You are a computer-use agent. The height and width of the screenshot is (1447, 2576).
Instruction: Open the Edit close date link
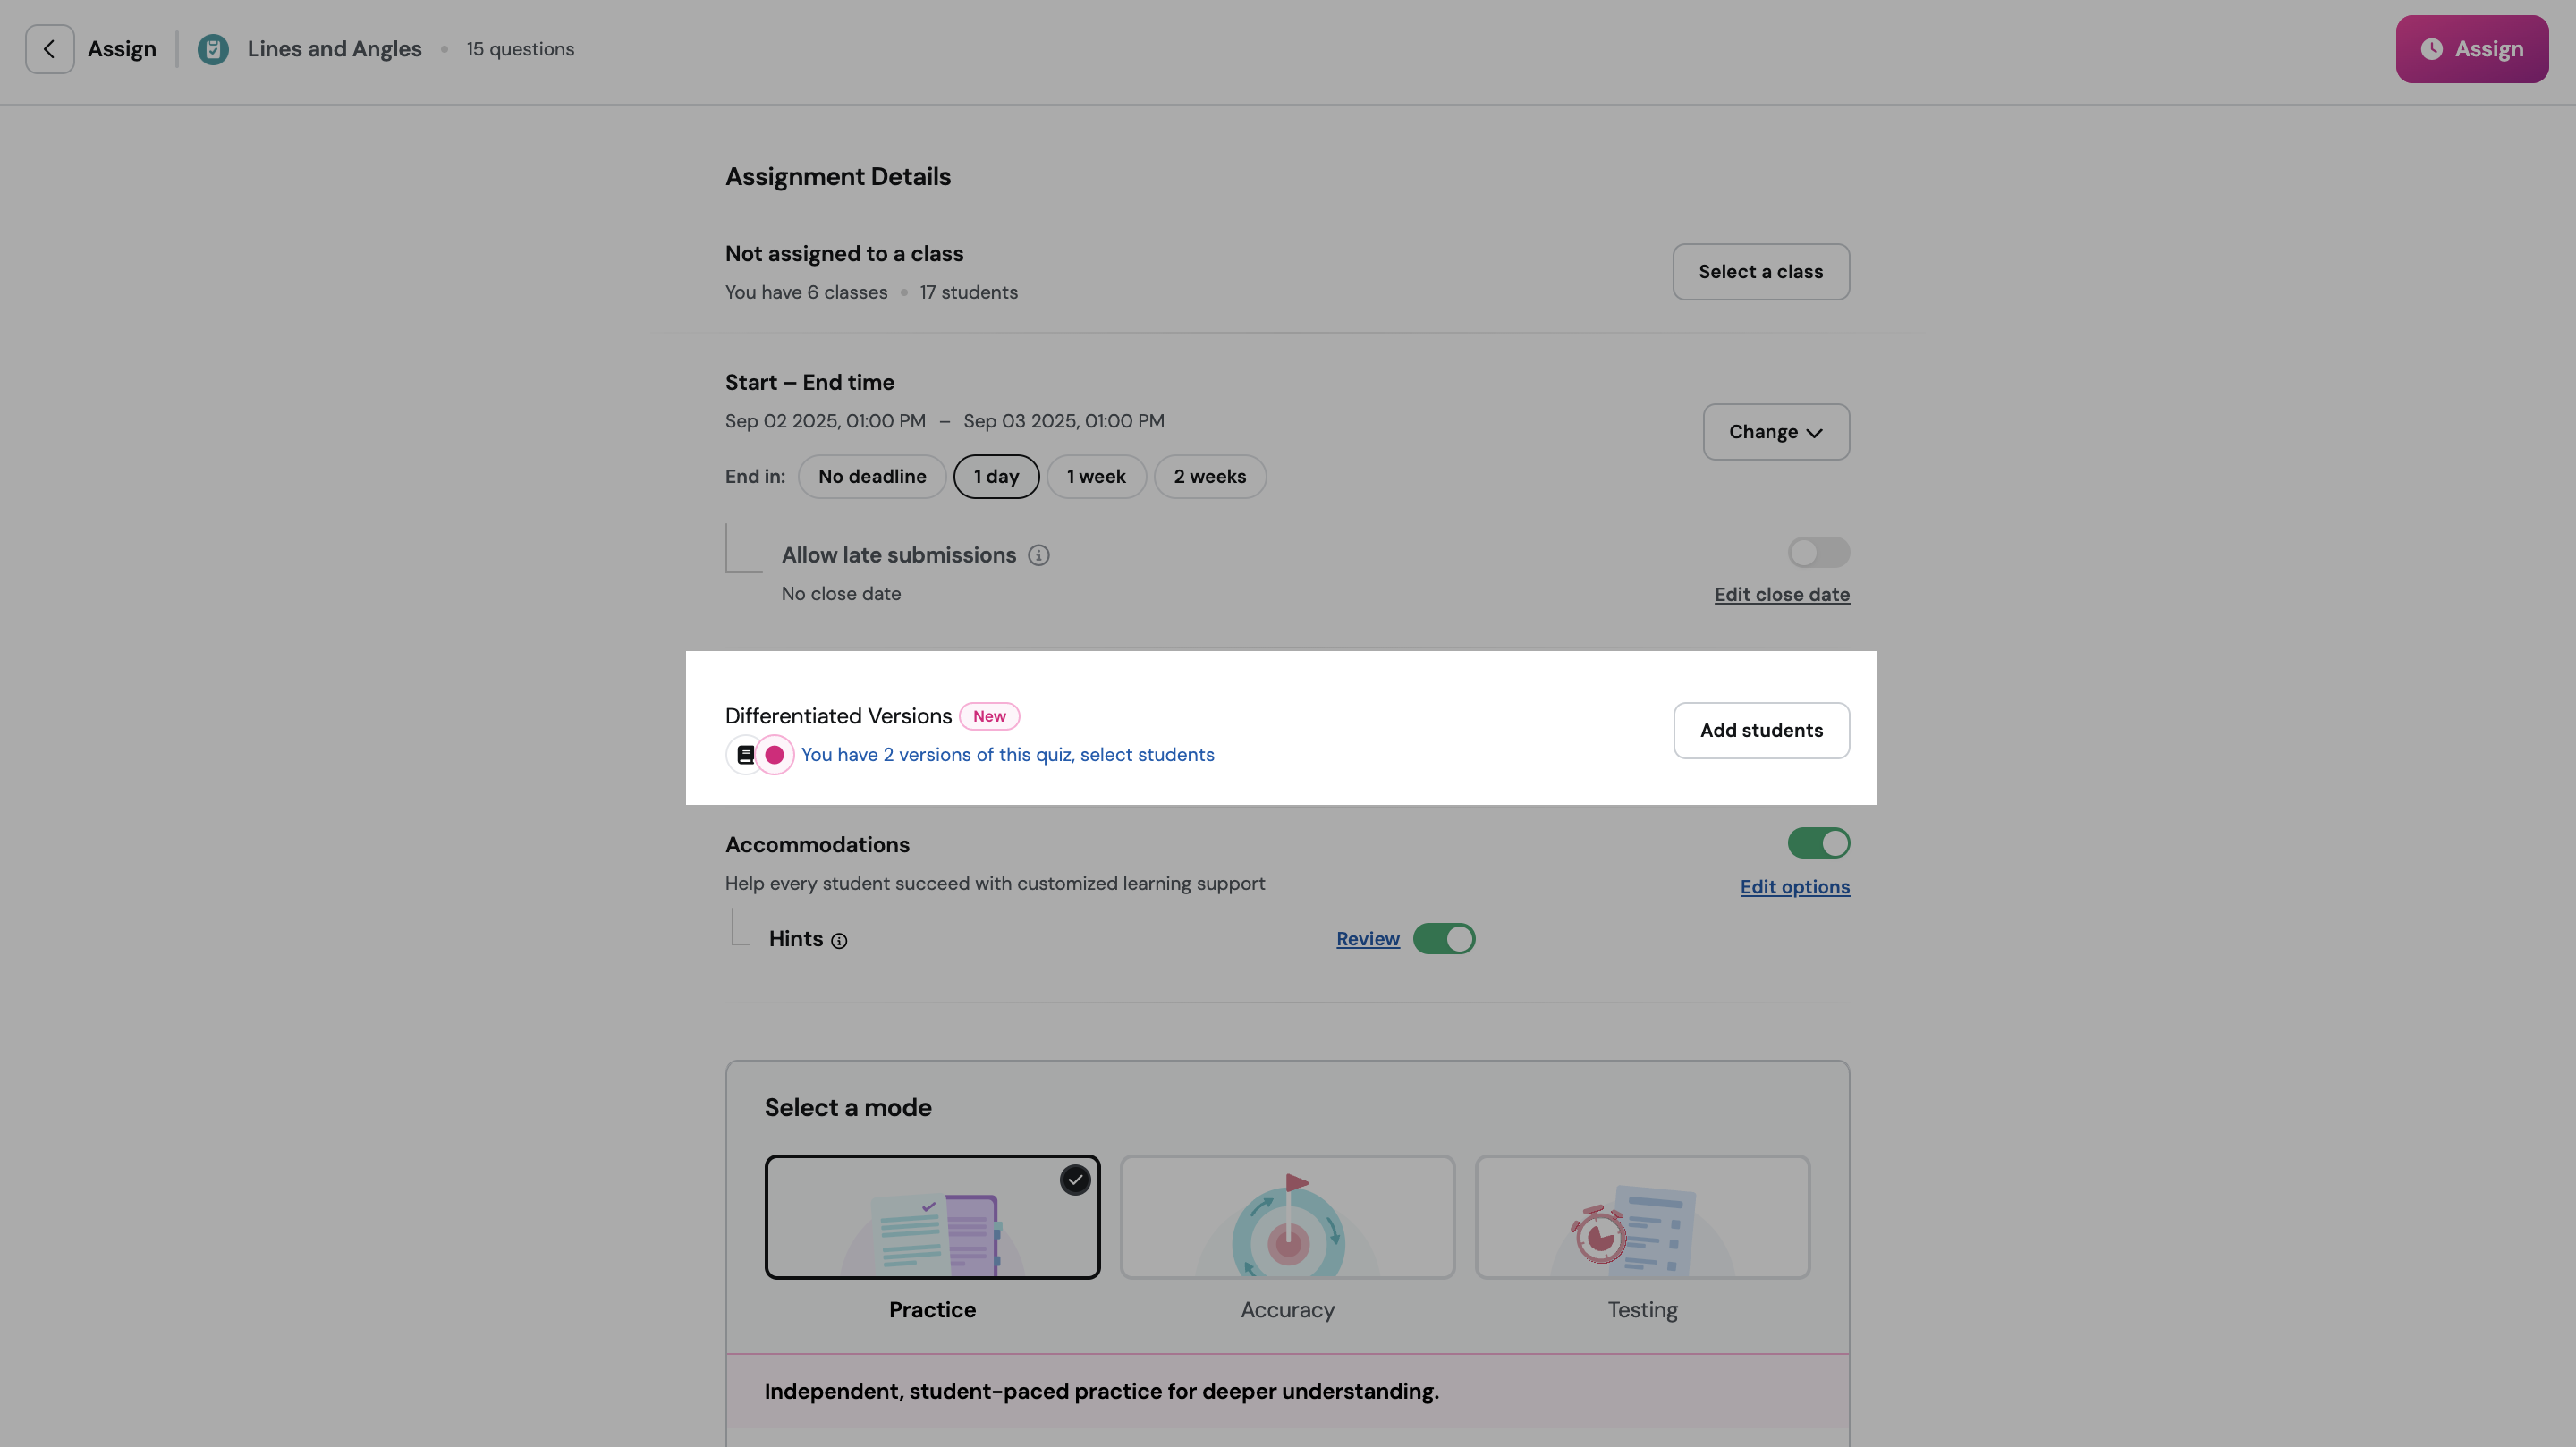tap(1781, 595)
